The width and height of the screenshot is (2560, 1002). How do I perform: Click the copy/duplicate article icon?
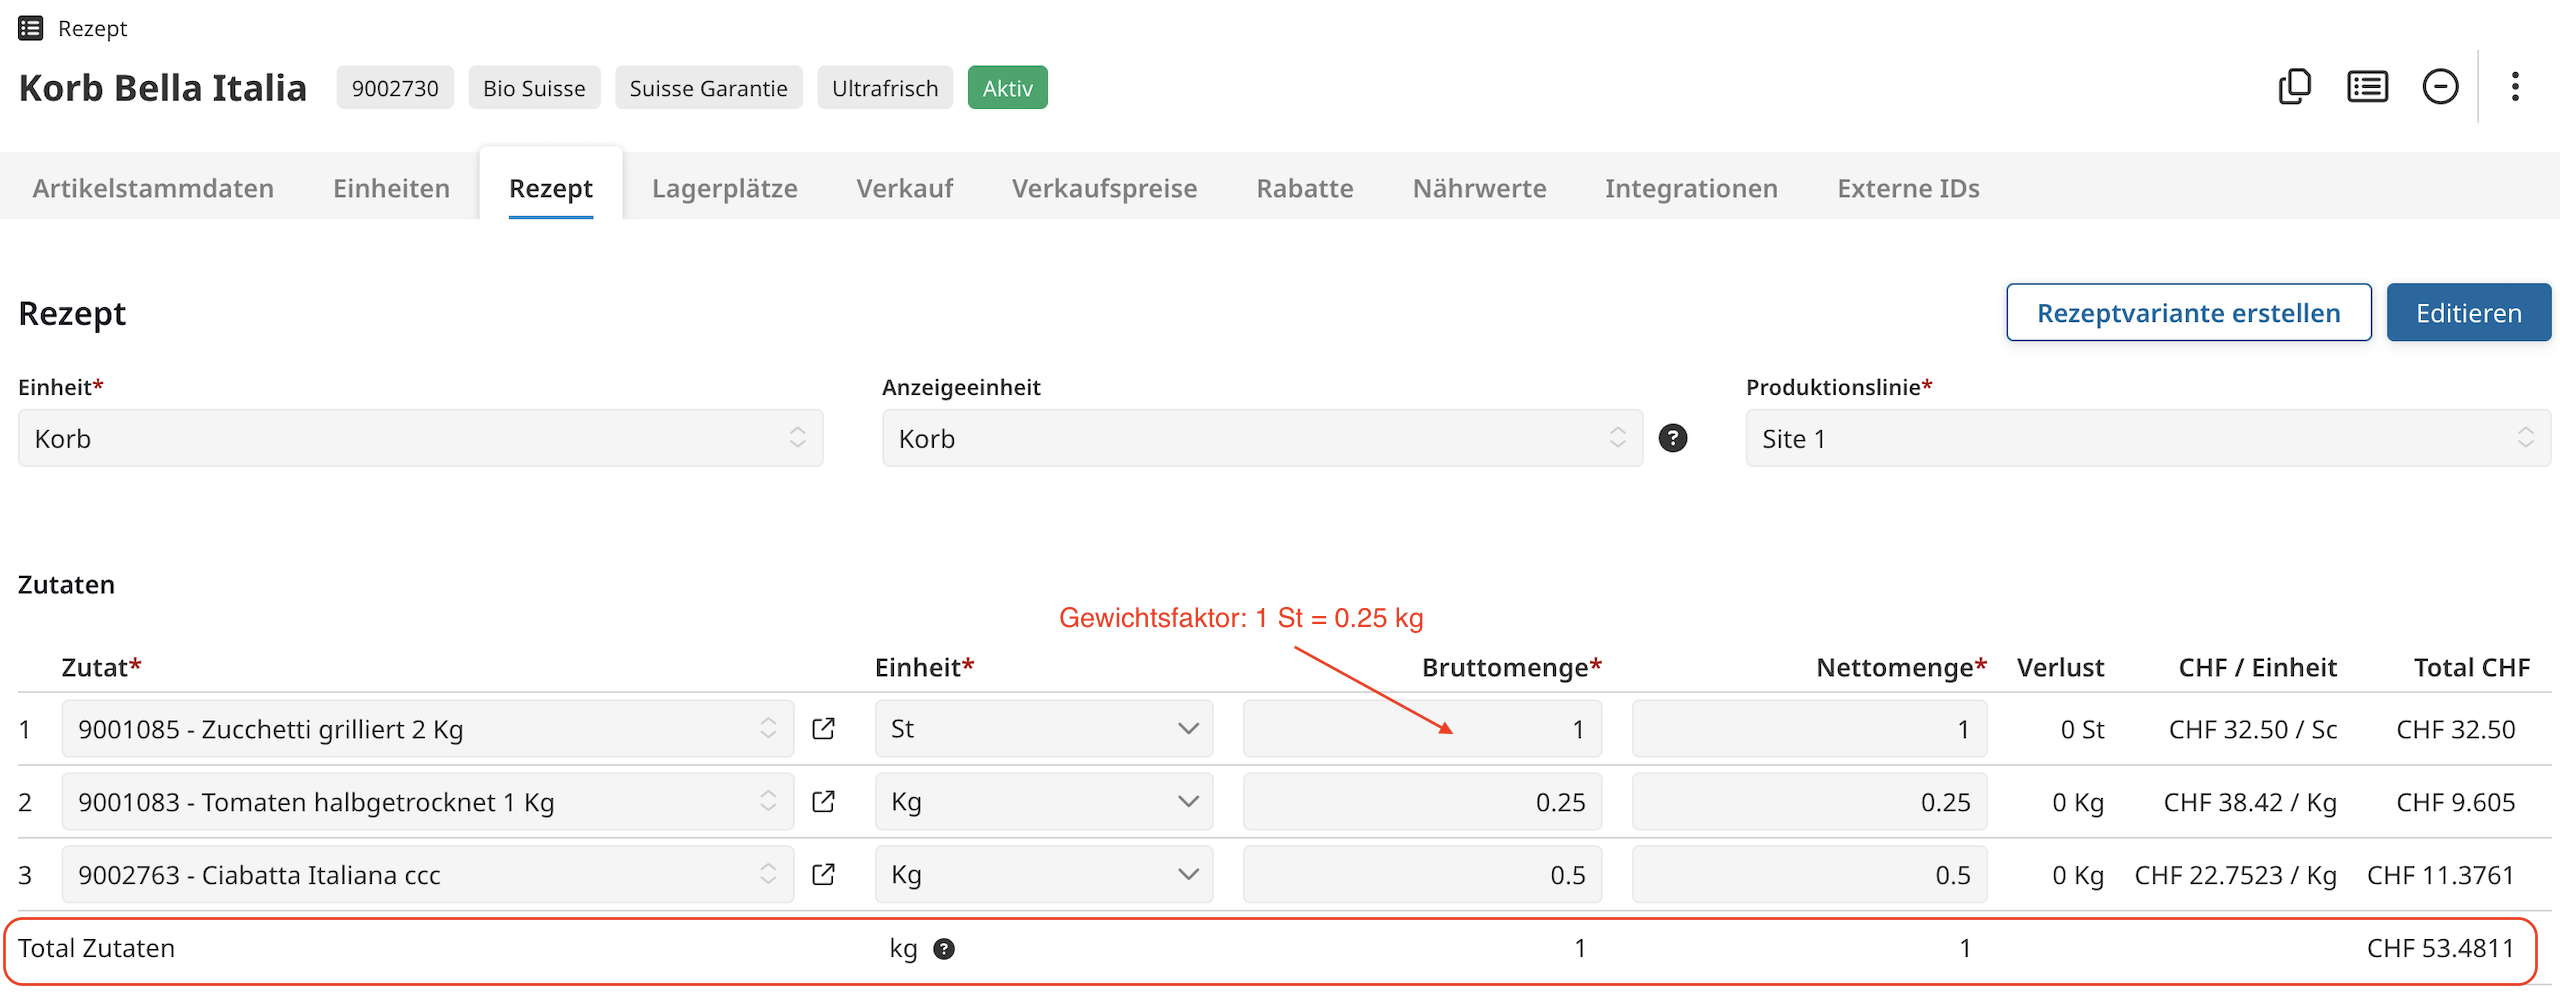click(x=2294, y=87)
